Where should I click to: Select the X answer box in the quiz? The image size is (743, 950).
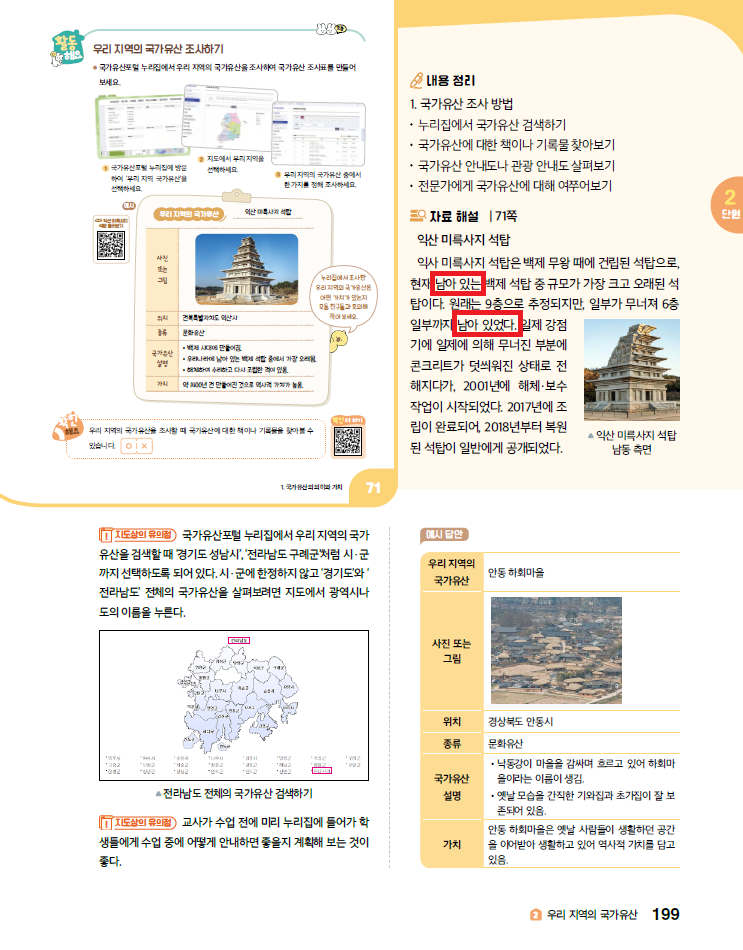tap(145, 445)
